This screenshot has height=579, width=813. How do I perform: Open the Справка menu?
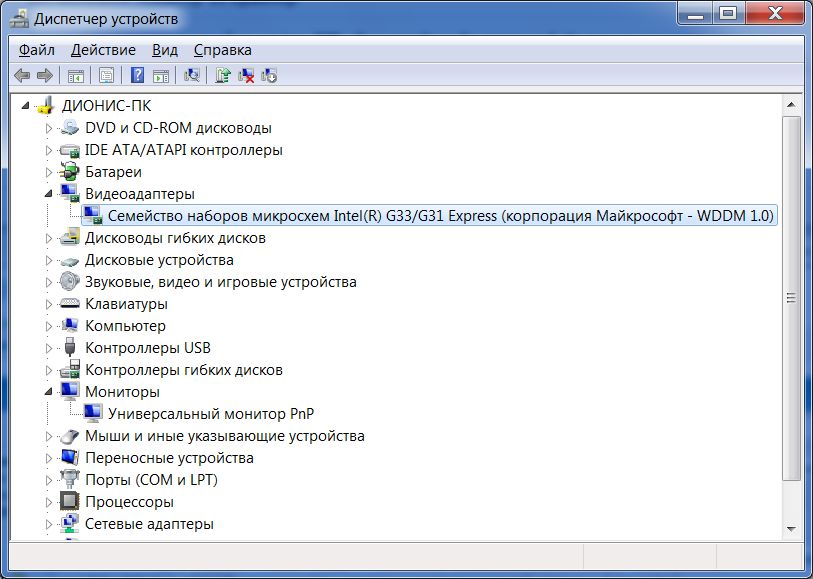222,50
